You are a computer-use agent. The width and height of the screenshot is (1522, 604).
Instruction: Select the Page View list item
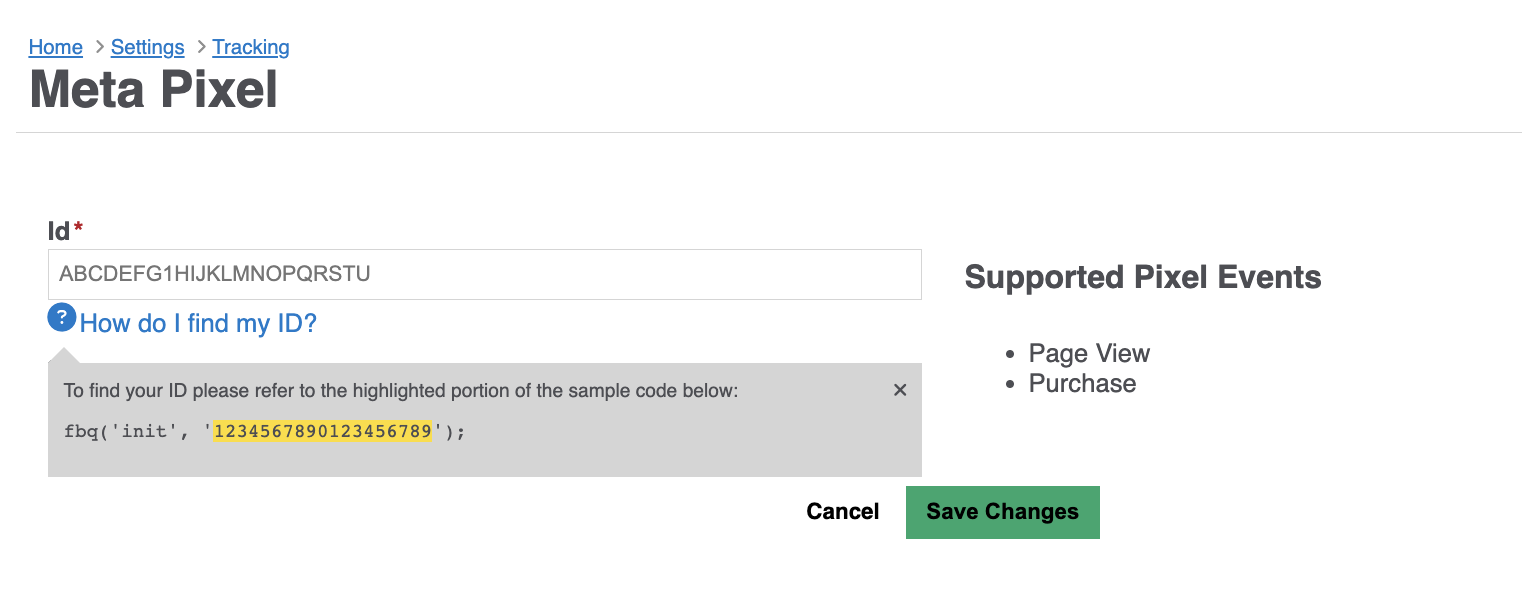[1089, 353]
